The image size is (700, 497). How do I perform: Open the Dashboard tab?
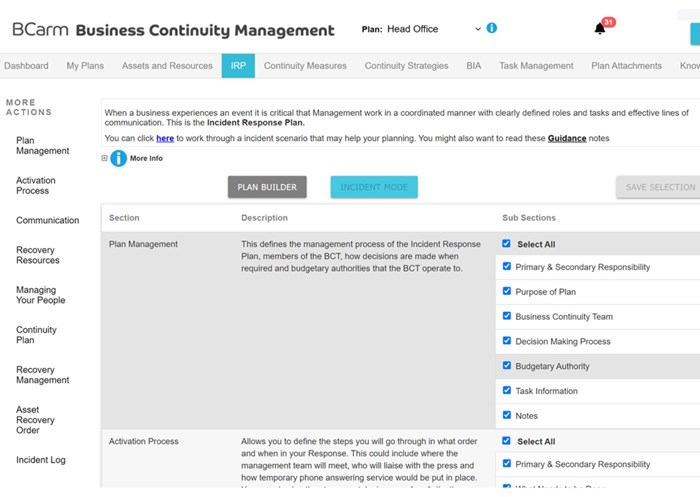pyautogui.click(x=26, y=66)
